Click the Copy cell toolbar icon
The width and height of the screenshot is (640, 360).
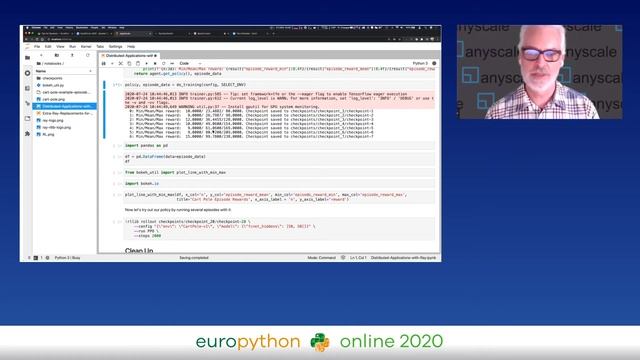(129, 64)
